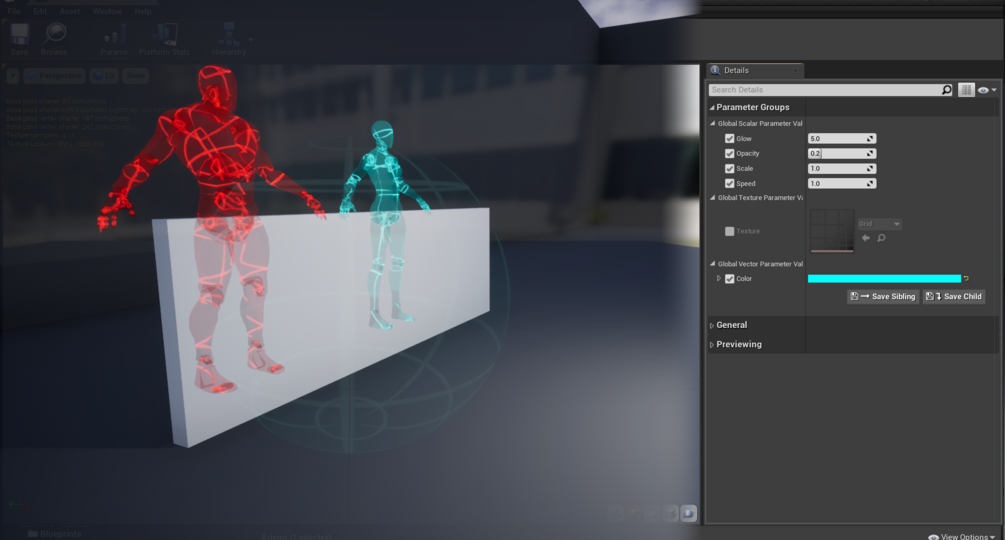This screenshot has height=540, width=1005.
Task: Enable the Texture parameter checkbox
Action: (729, 231)
